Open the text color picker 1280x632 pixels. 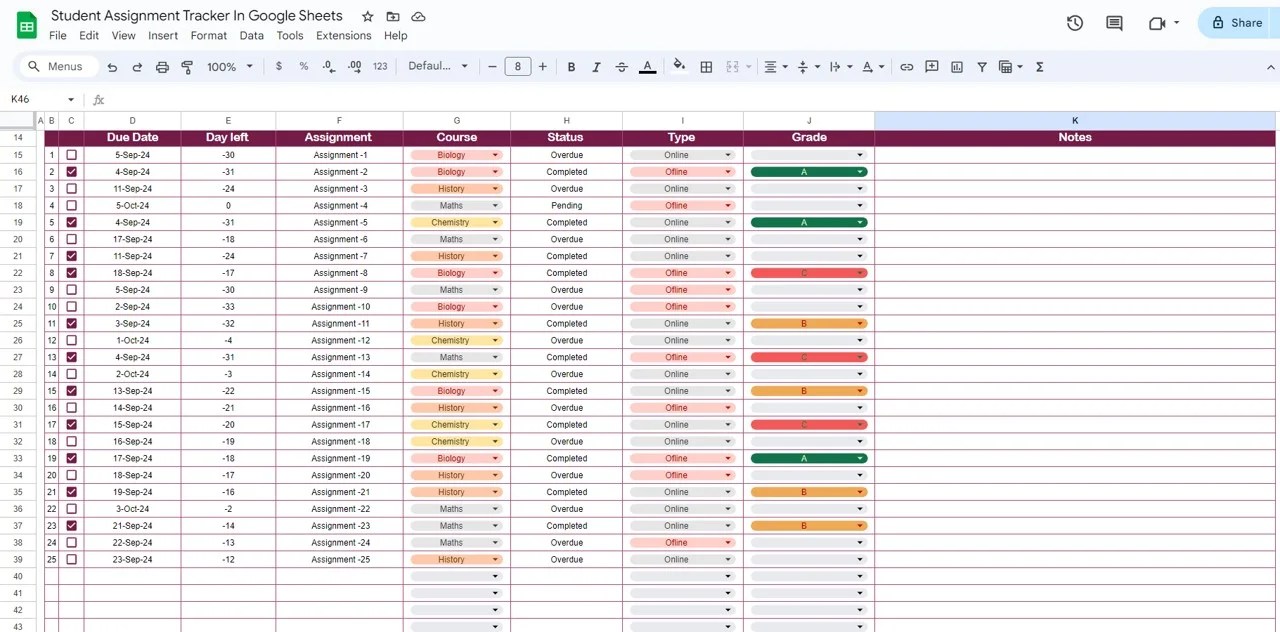[647, 67]
